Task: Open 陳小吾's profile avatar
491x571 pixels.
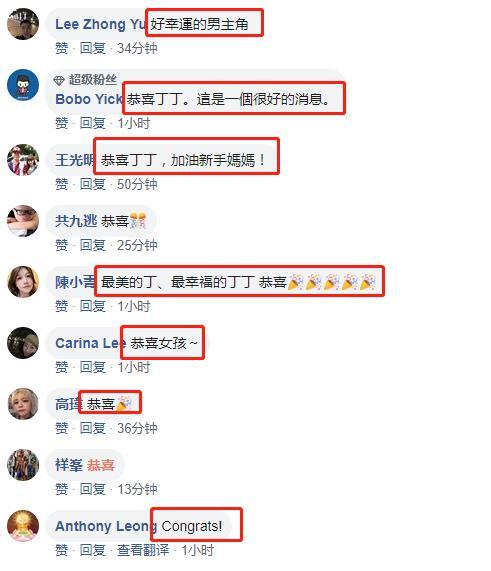Action: click(23, 281)
